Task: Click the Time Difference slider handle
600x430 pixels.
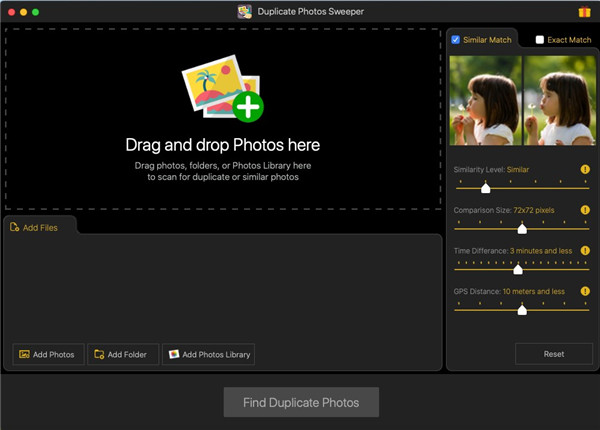Action: tap(518, 269)
